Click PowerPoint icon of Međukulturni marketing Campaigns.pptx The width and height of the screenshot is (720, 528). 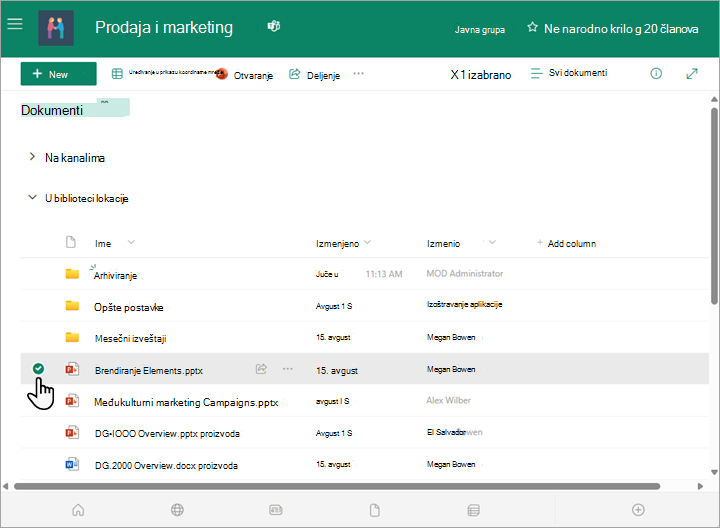coord(72,401)
